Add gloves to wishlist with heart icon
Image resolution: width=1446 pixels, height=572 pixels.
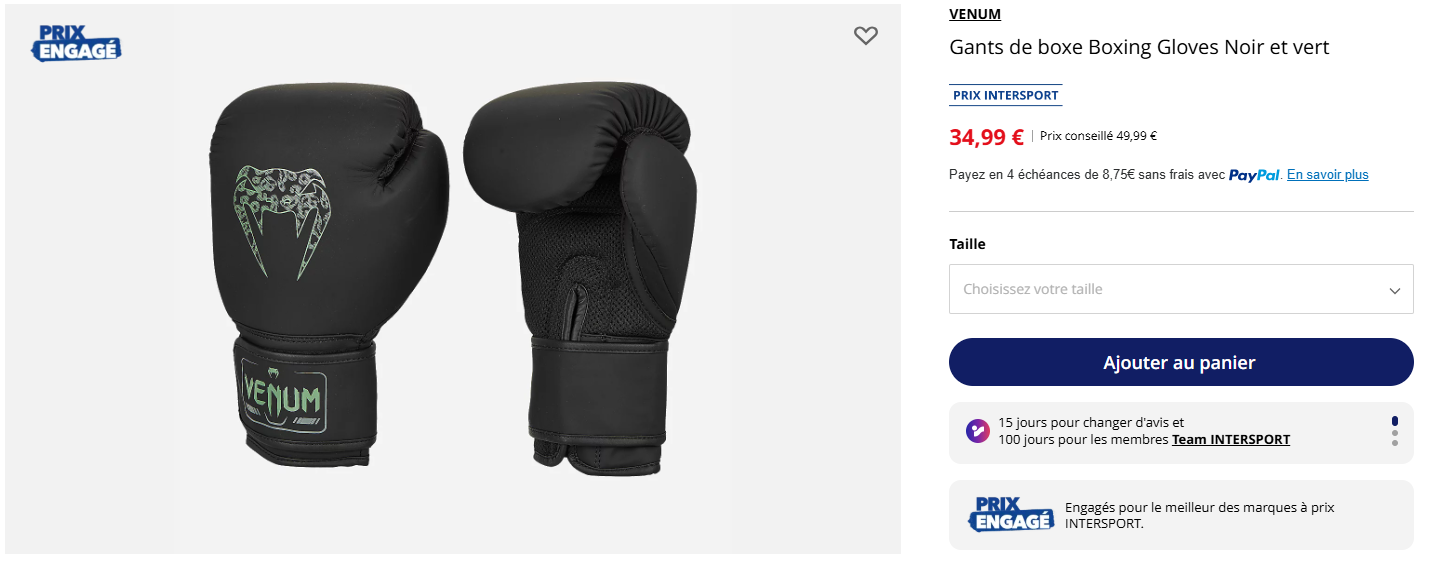(866, 36)
